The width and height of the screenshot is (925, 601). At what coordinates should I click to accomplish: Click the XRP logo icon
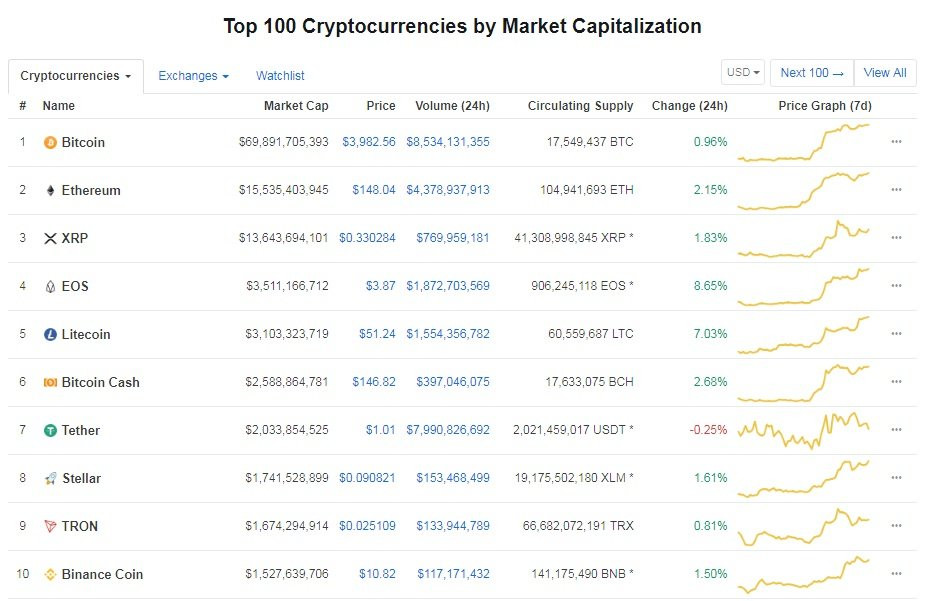tap(50, 239)
